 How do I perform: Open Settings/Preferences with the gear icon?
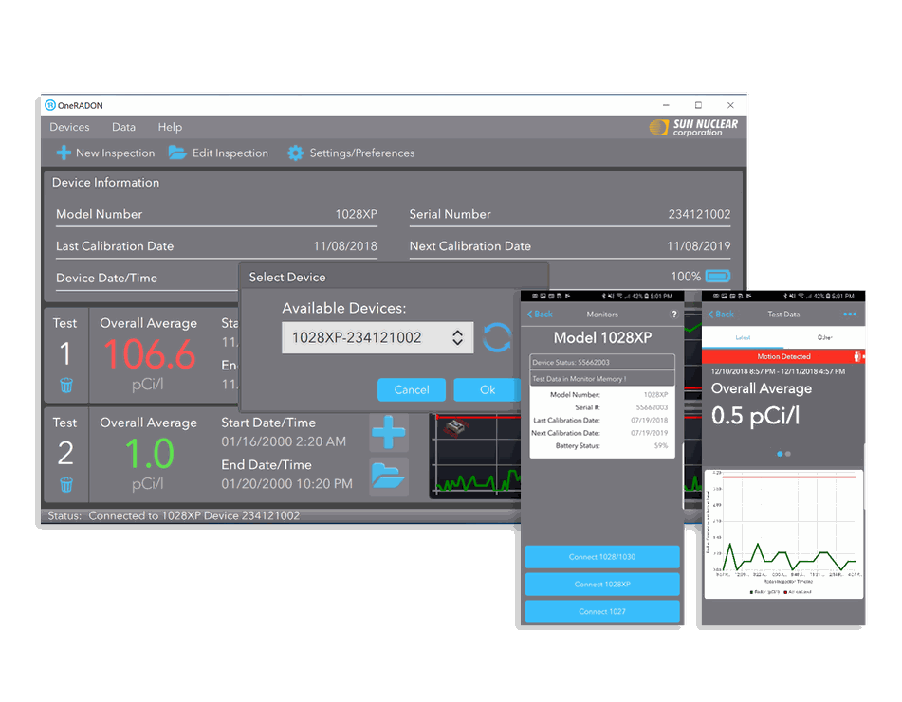tap(295, 153)
